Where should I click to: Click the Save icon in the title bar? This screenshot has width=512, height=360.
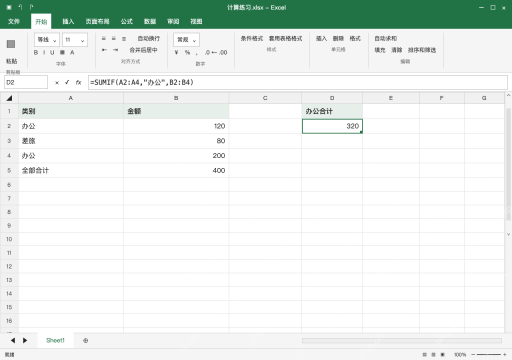click(9, 7)
